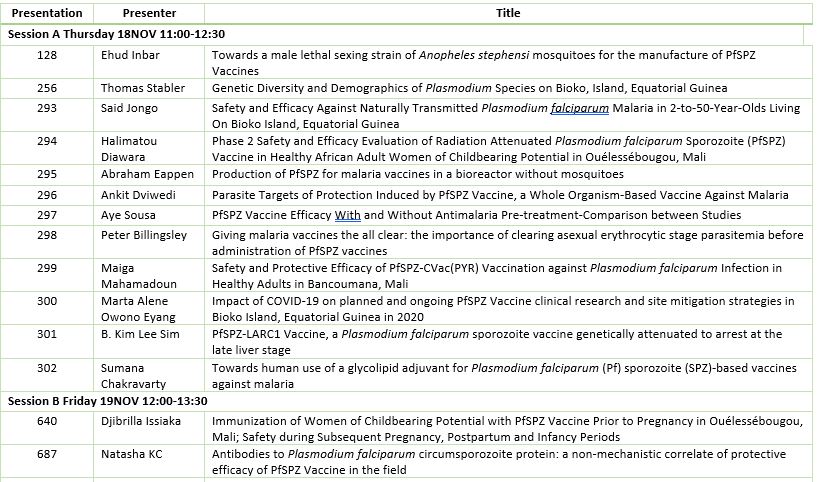Click the Presentation column header

point(46,13)
